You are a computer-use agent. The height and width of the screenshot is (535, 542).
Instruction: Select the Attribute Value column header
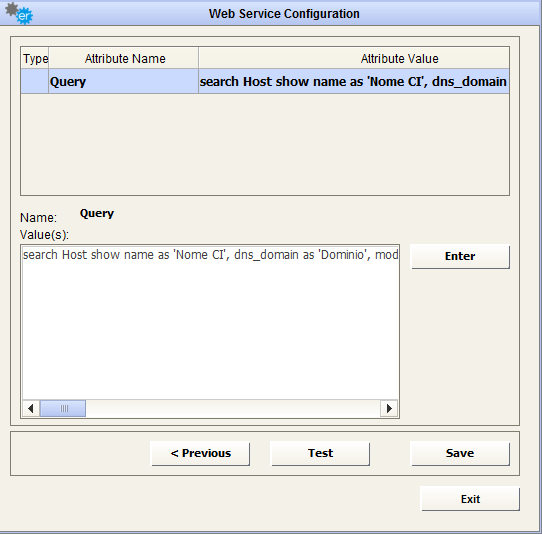tap(354, 58)
